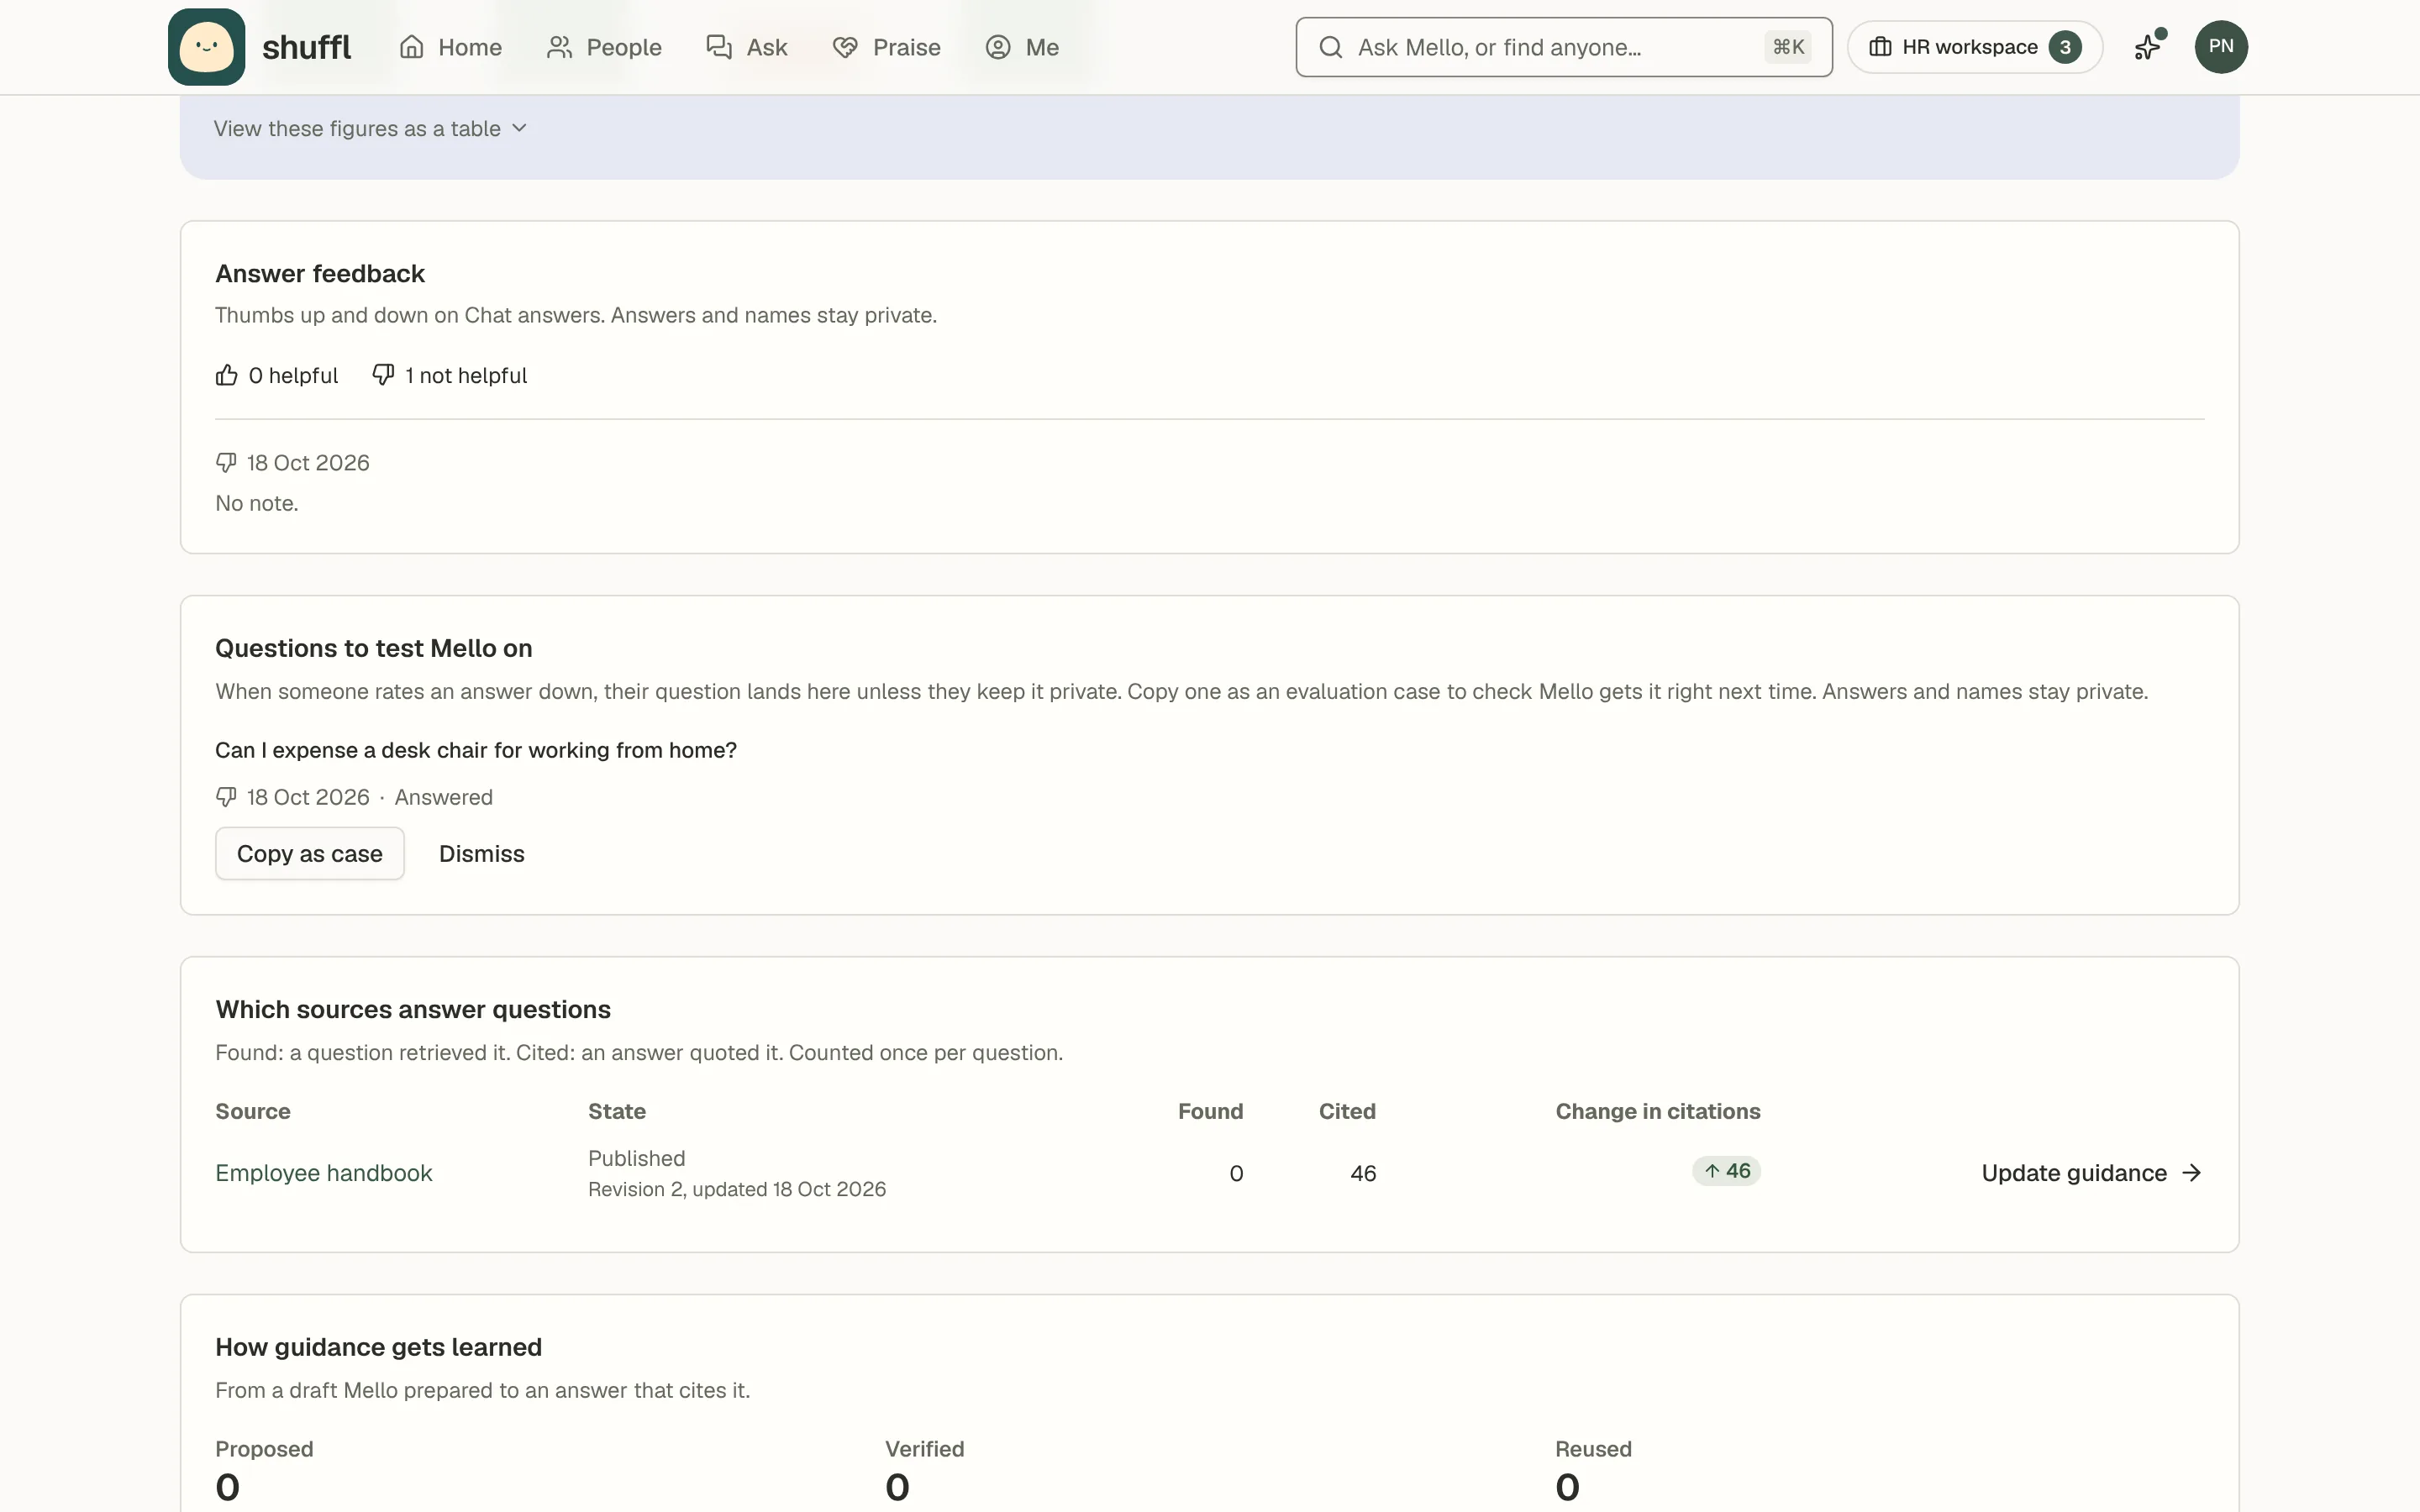Go to the People section
2420x1512 pixels.
tap(604, 47)
